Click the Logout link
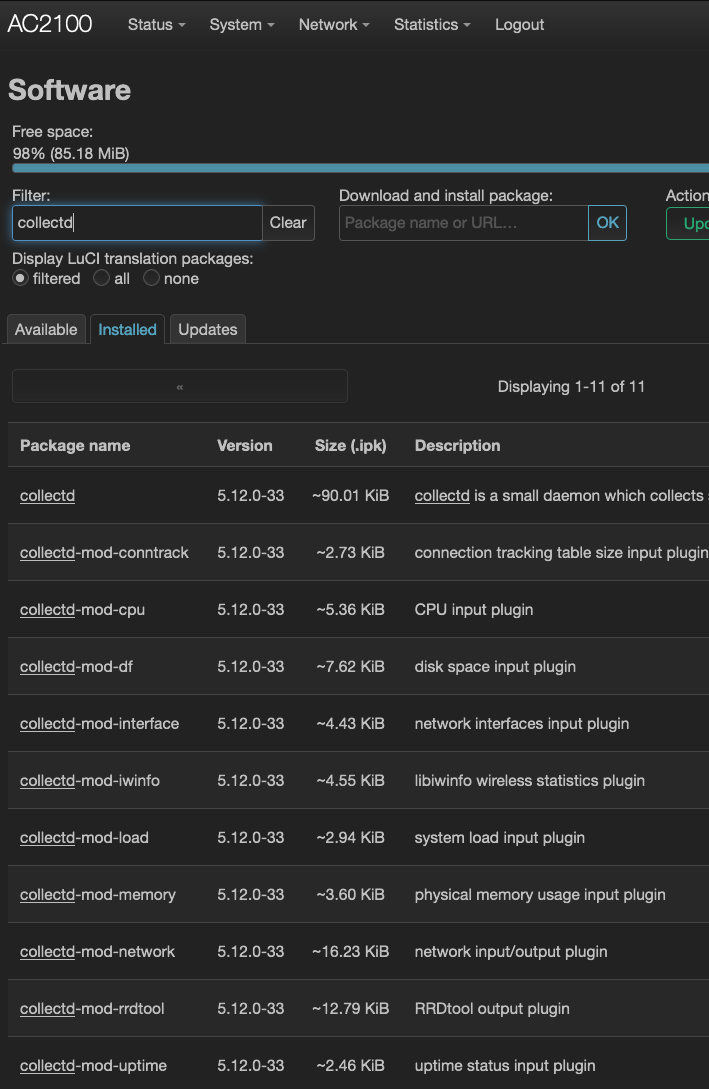709x1089 pixels. [x=519, y=25]
